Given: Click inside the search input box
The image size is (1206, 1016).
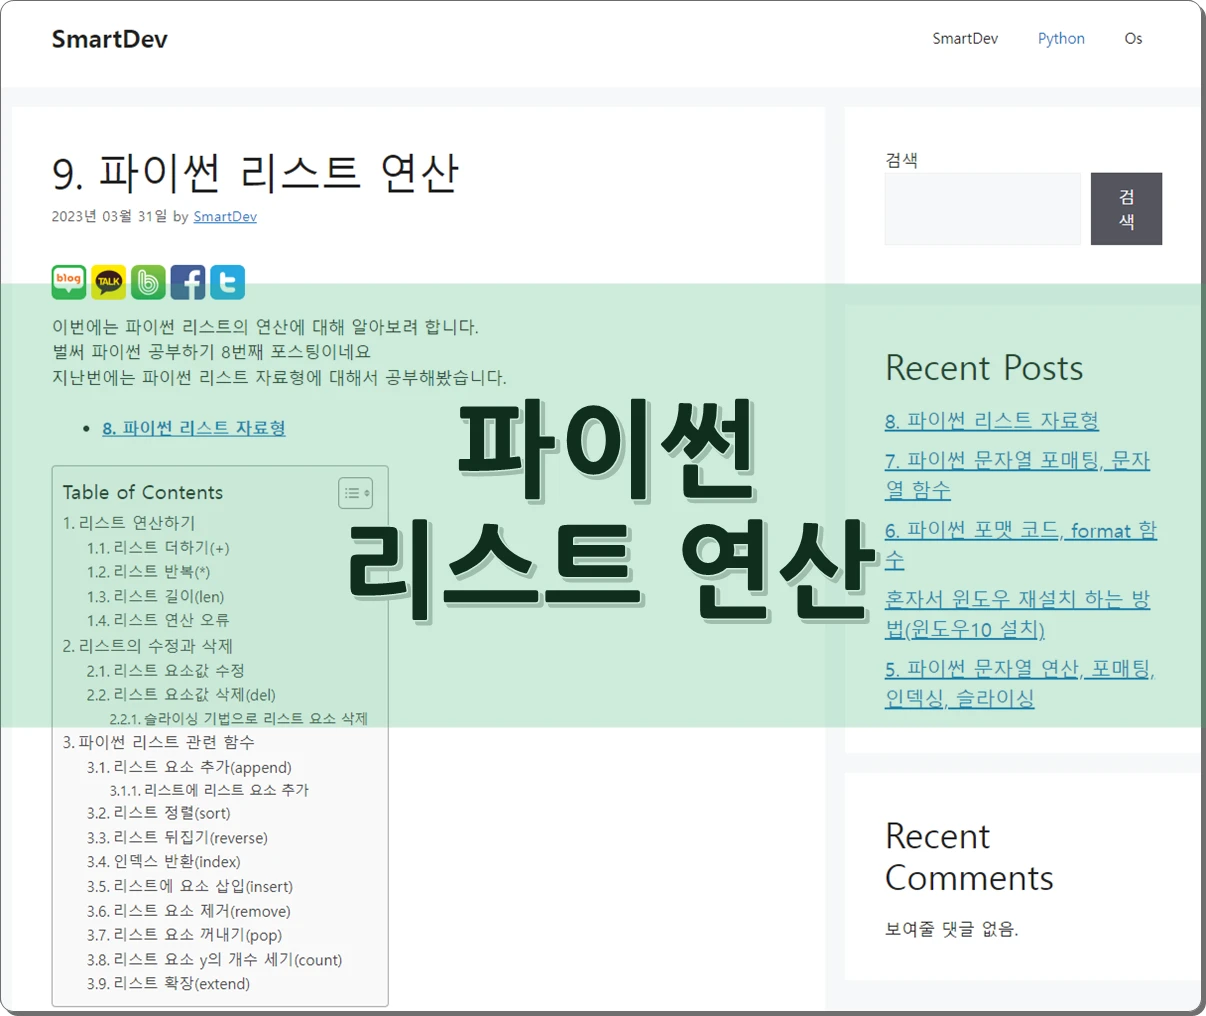Looking at the screenshot, I should point(982,208).
